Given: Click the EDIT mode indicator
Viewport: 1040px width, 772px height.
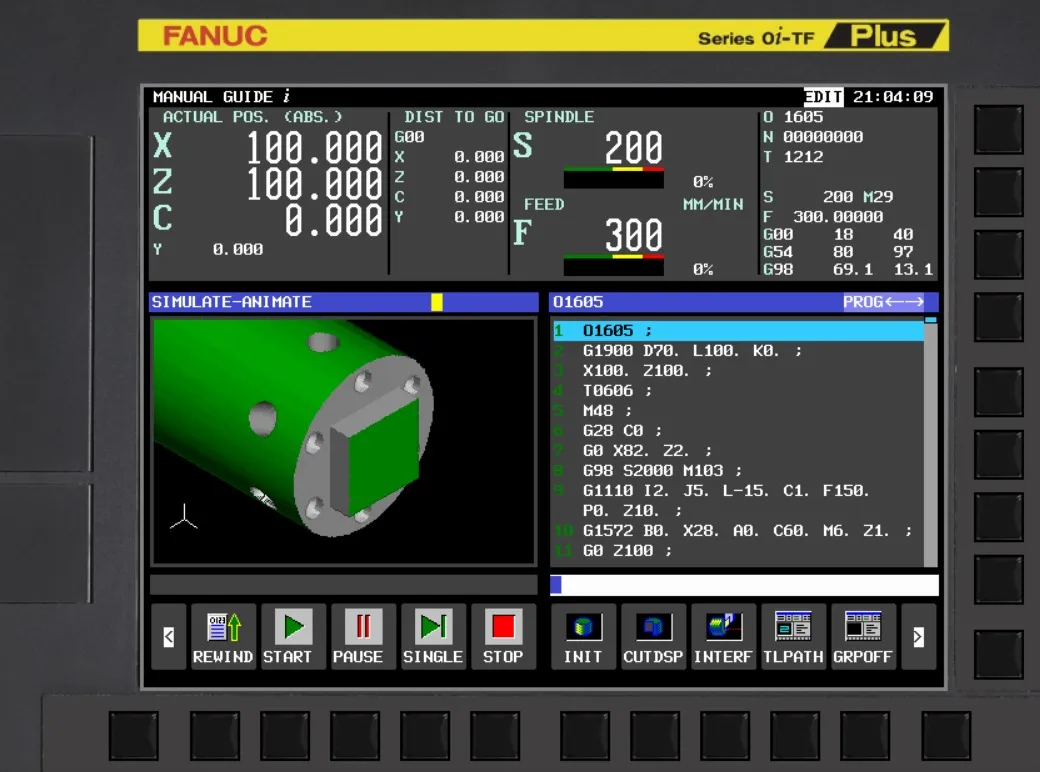Looking at the screenshot, I should (x=823, y=97).
